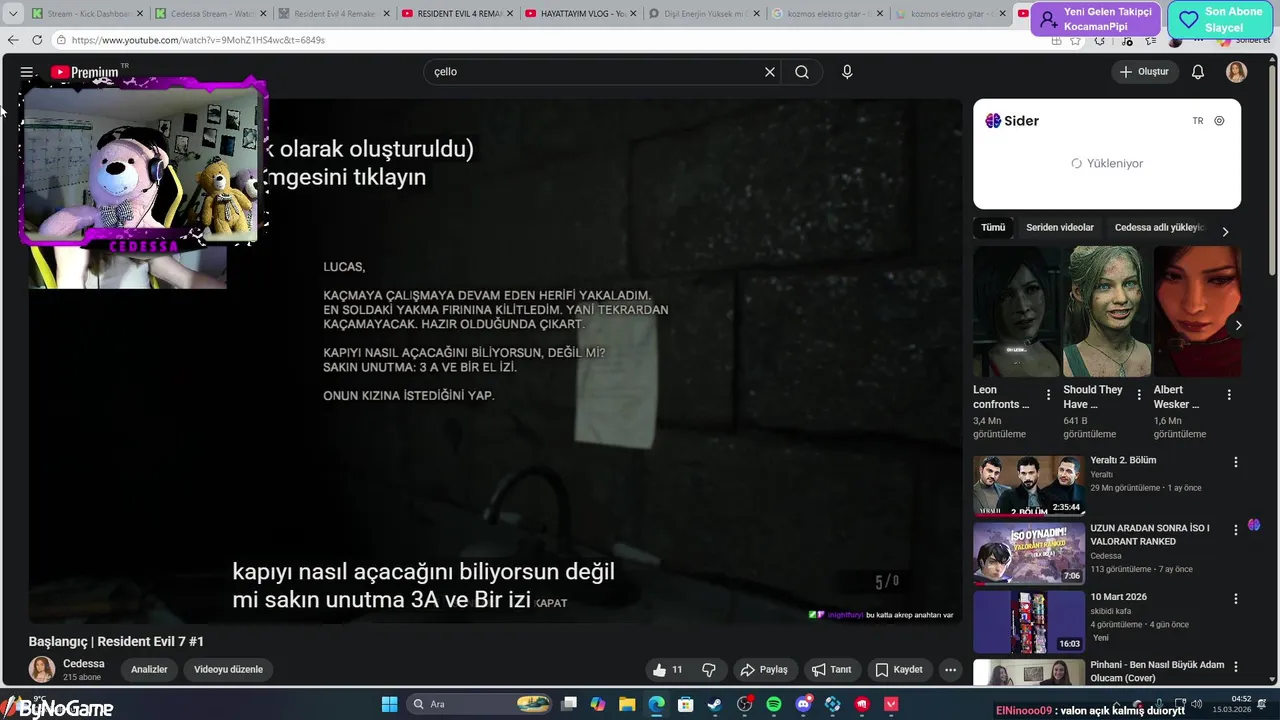Bookmark the page with the star icon

[x=1075, y=40]
